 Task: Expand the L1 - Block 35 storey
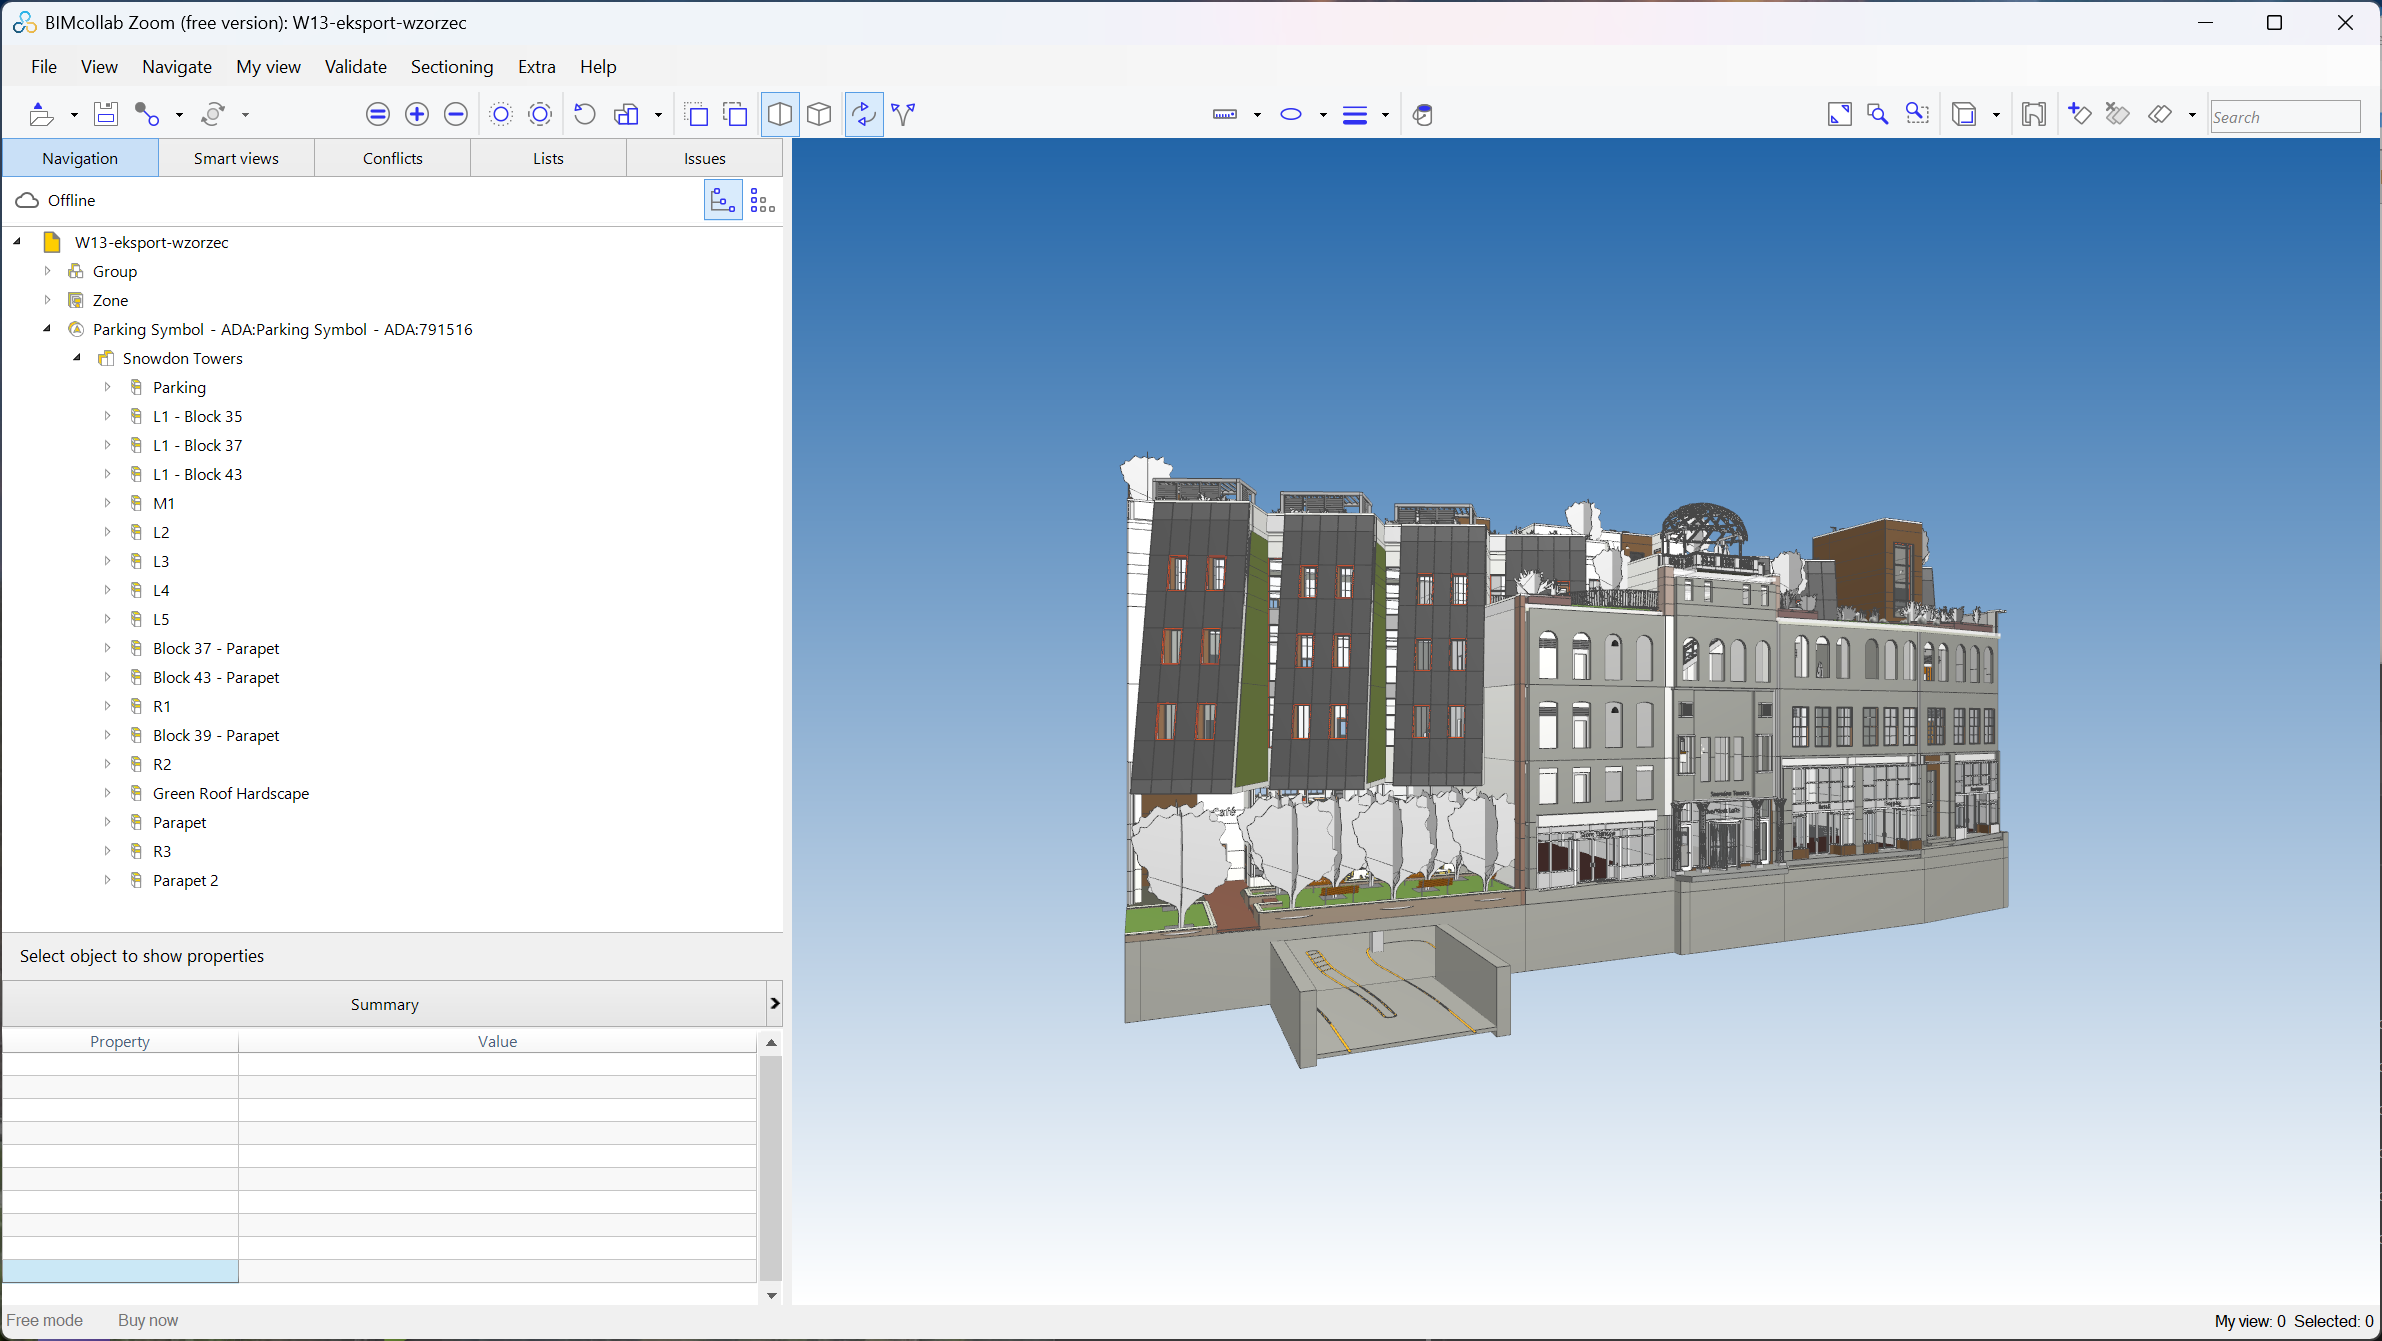[107, 416]
